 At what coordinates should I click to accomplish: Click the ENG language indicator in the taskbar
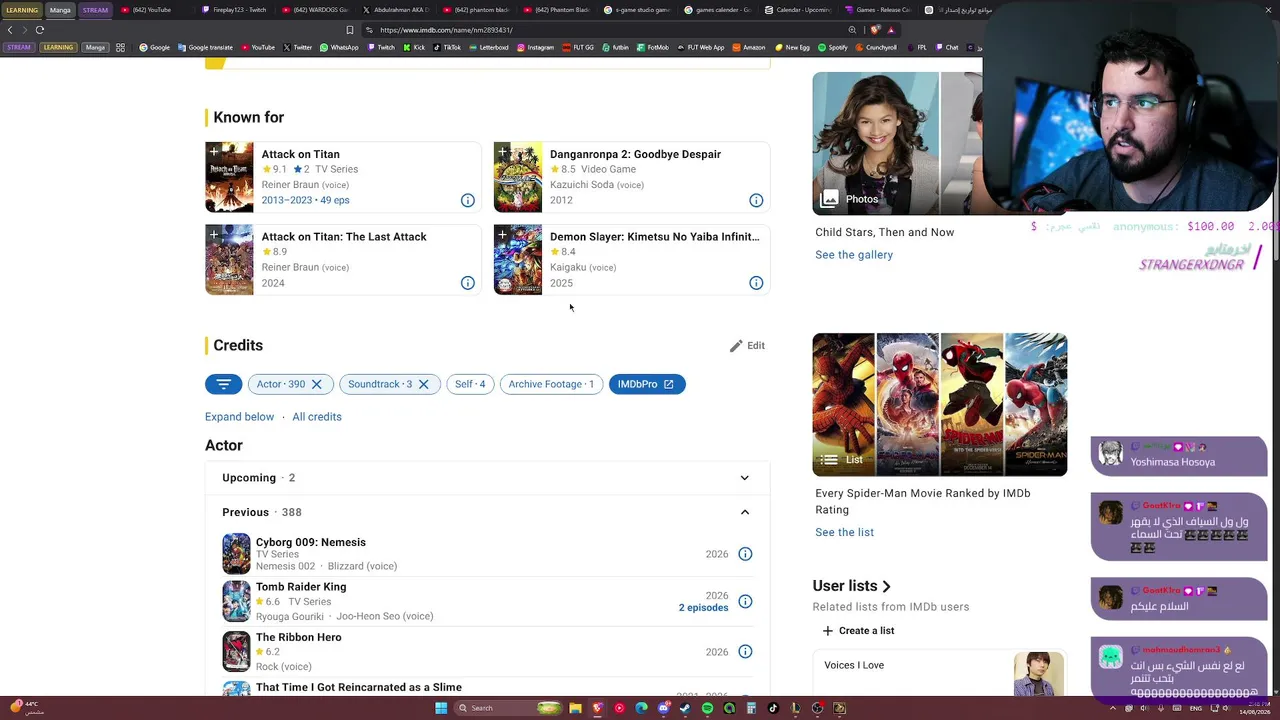(x=1196, y=708)
